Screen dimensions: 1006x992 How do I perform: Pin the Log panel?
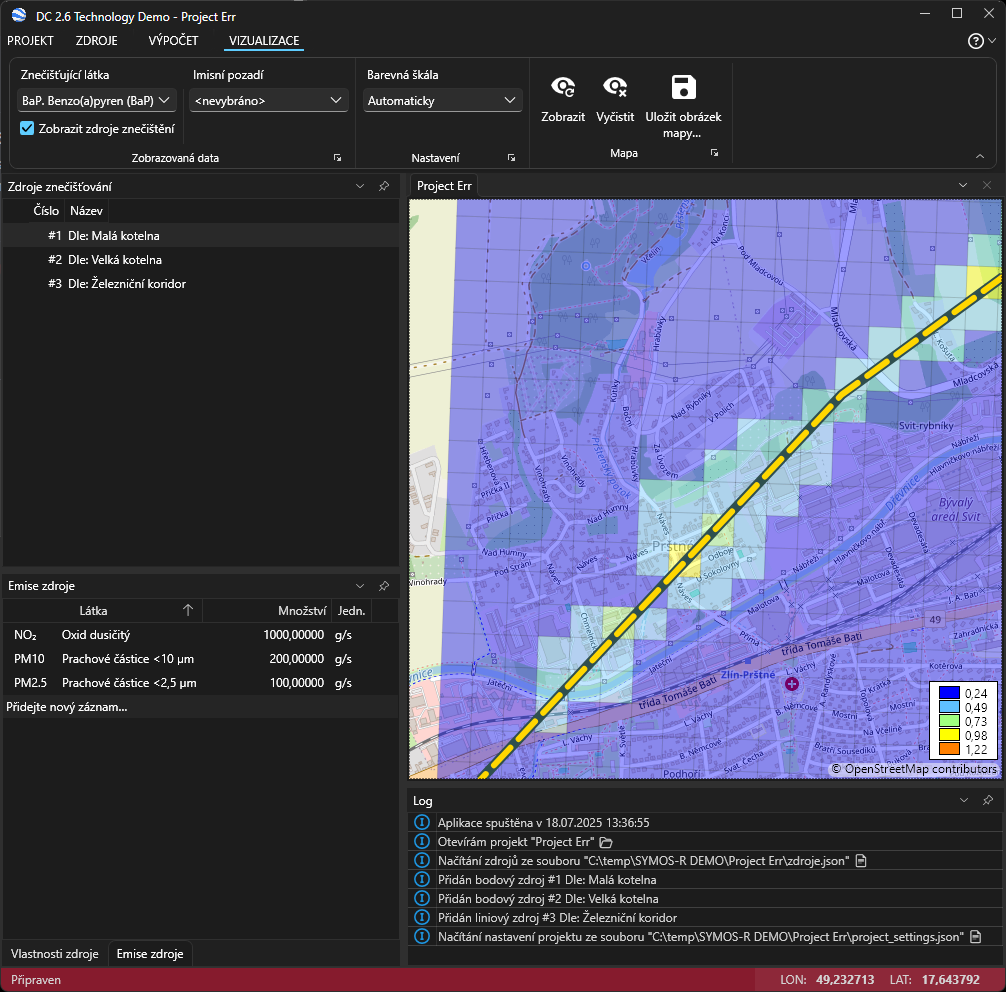[987, 800]
